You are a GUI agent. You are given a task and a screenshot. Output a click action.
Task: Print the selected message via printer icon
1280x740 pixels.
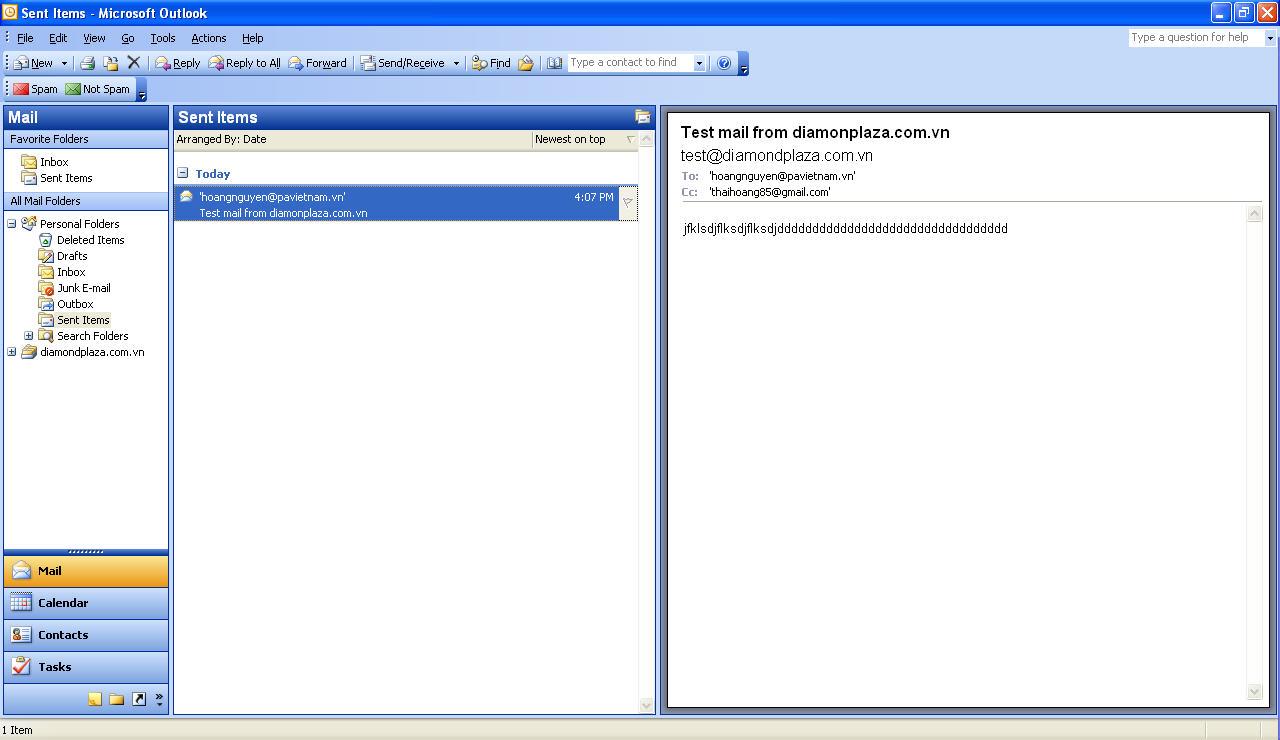(88, 63)
